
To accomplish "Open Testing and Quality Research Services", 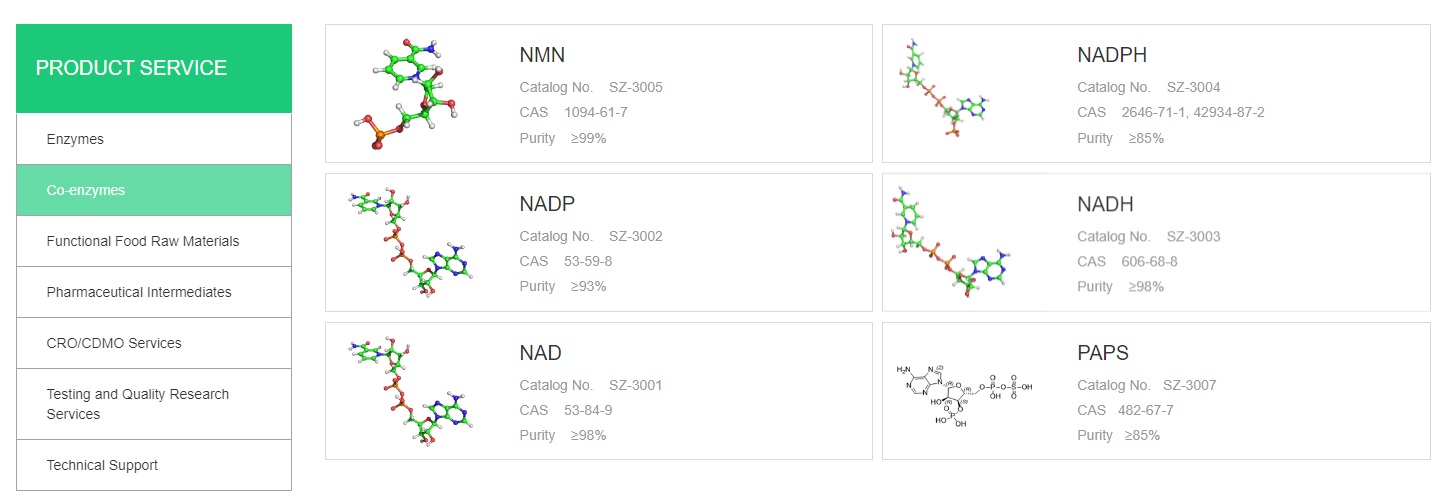I will click(x=138, y=404).
